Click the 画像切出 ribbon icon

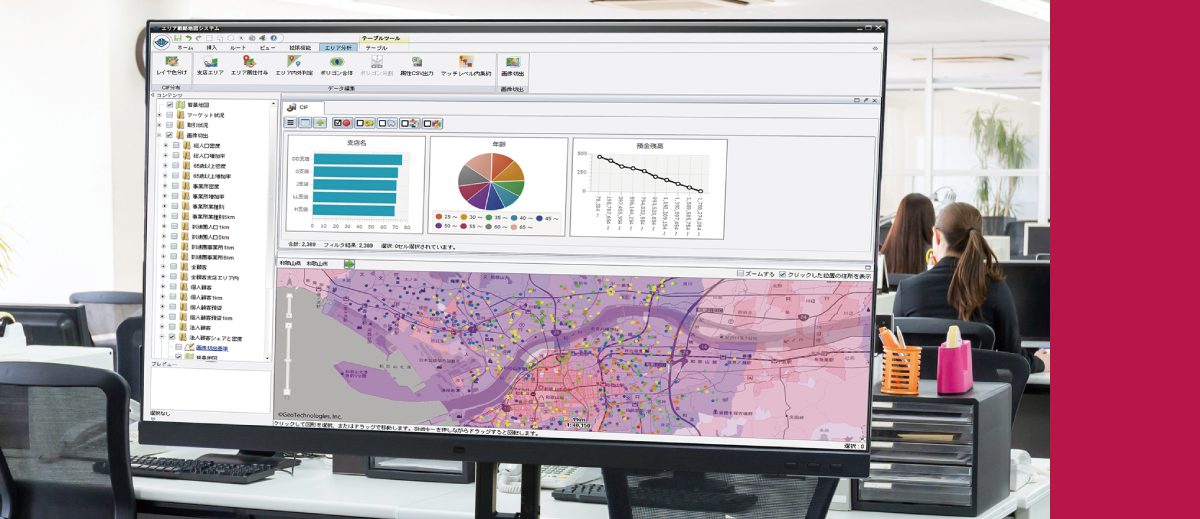point(513,63)
